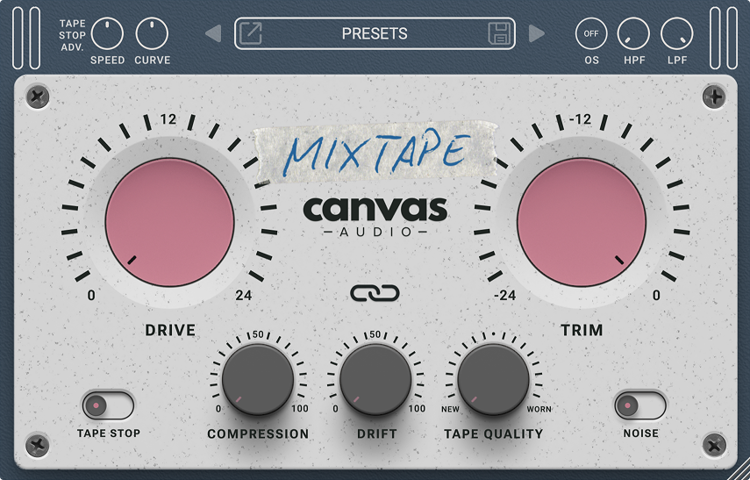The image size is (750, 480).
Task: Click the left vent slot handle
Action: point(27,37)
